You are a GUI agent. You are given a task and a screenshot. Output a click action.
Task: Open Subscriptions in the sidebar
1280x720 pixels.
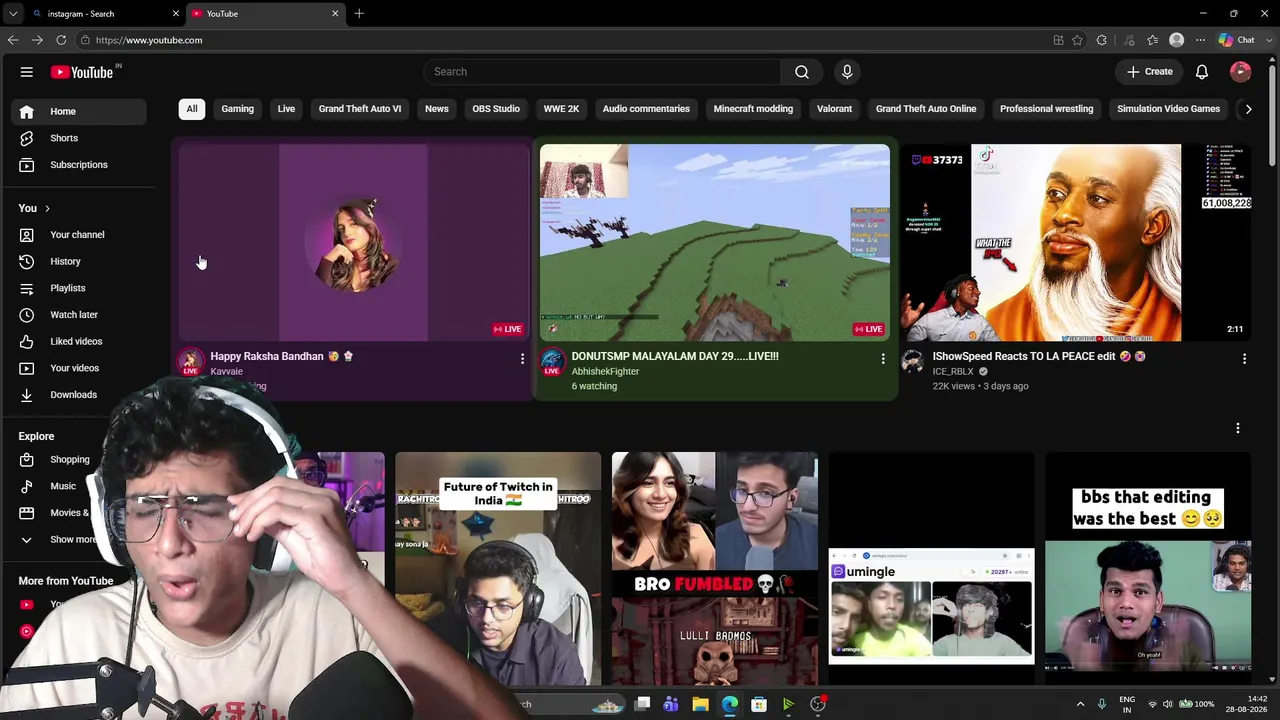[x=78, y=165]
